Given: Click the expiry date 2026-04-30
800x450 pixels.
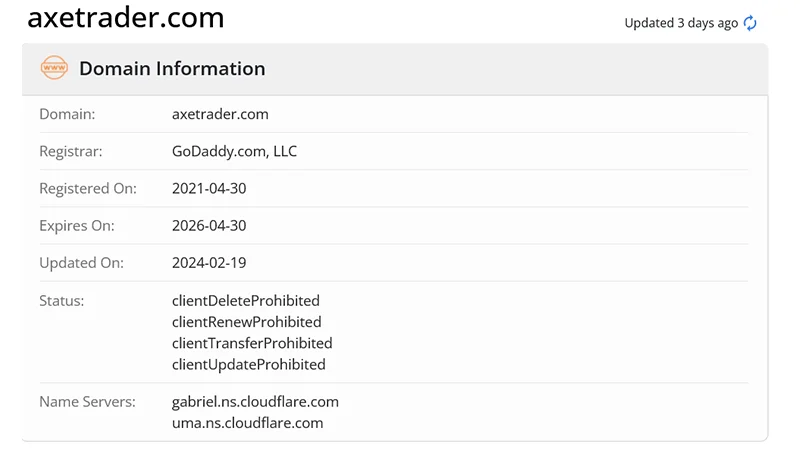Looking at the screenshot, I should (x=209, y=226).
